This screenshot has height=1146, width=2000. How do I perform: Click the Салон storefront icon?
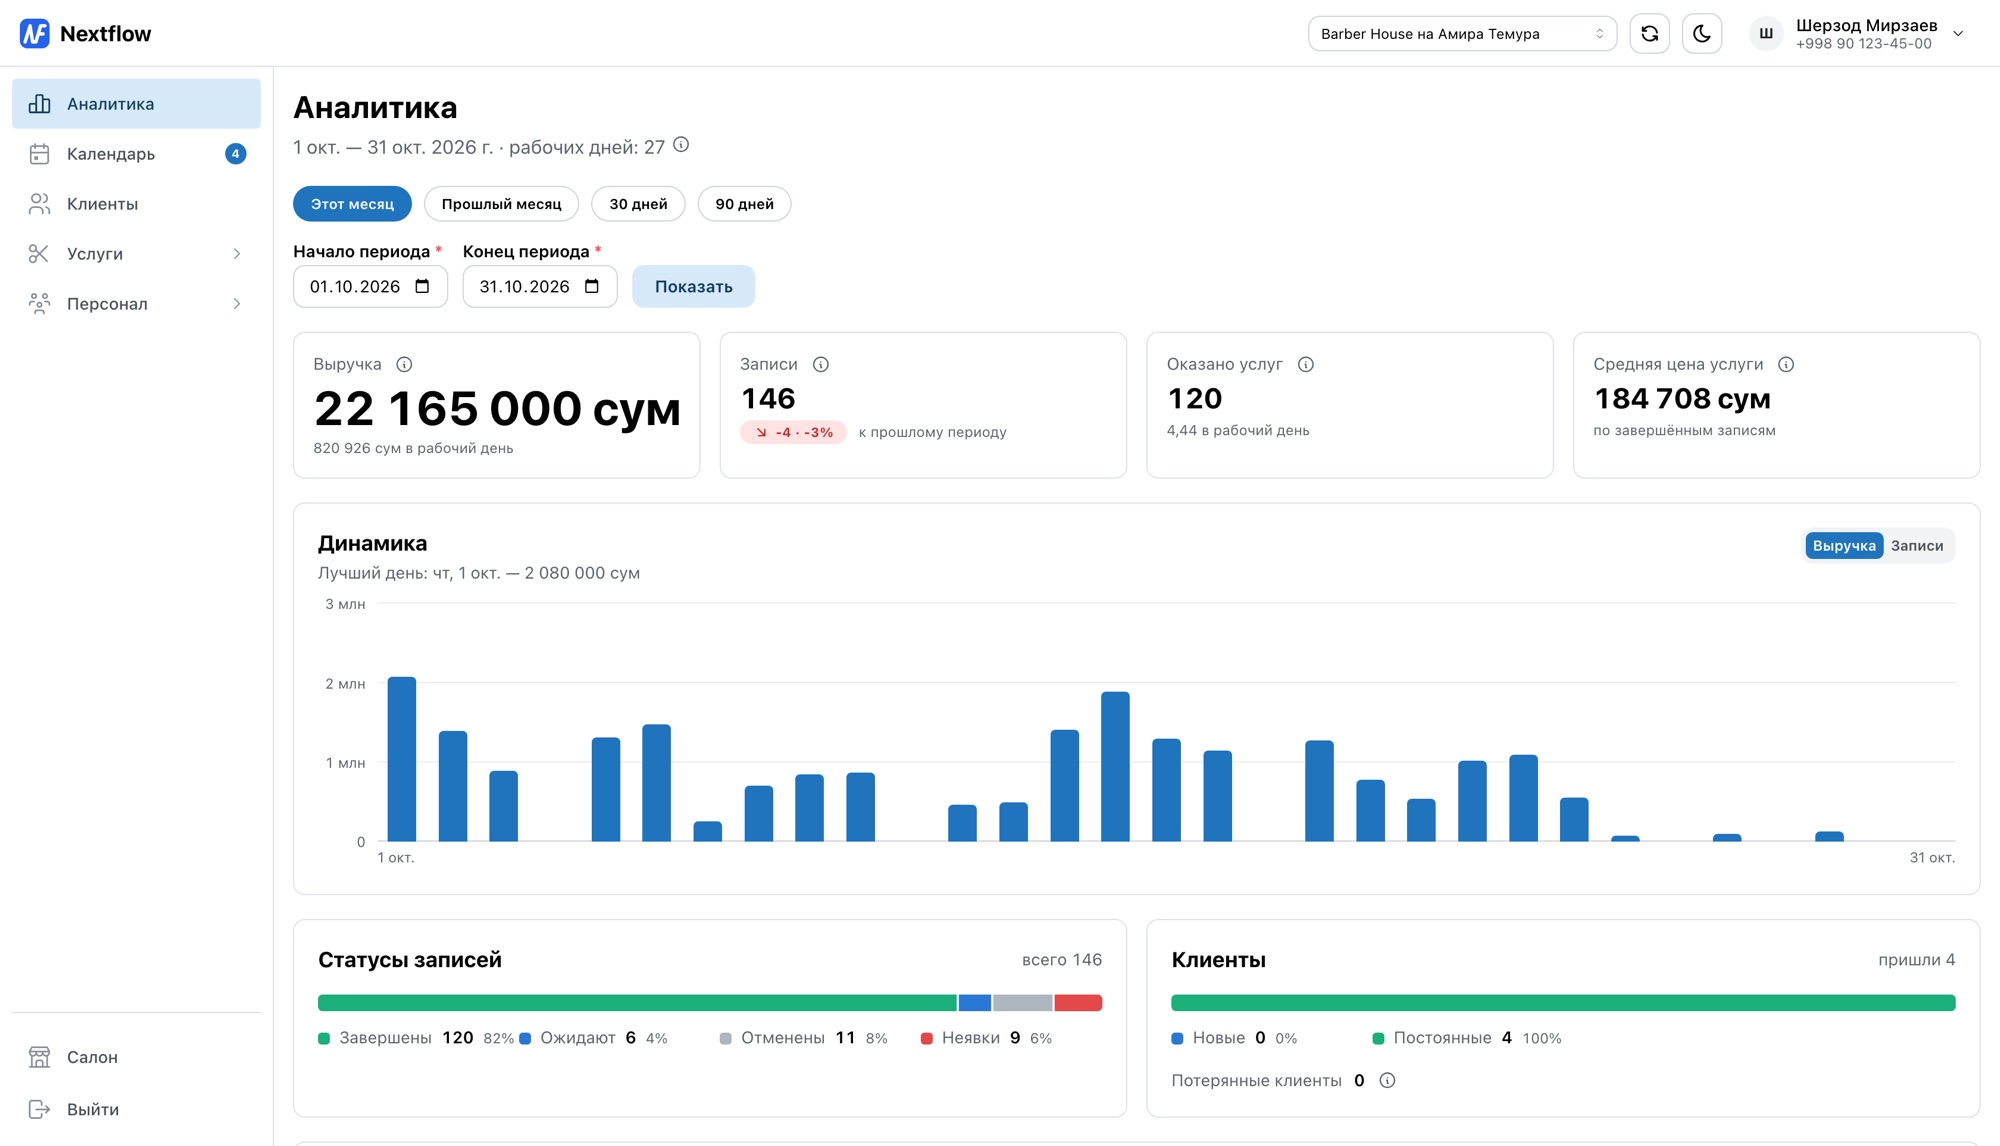coord(39,1057)
